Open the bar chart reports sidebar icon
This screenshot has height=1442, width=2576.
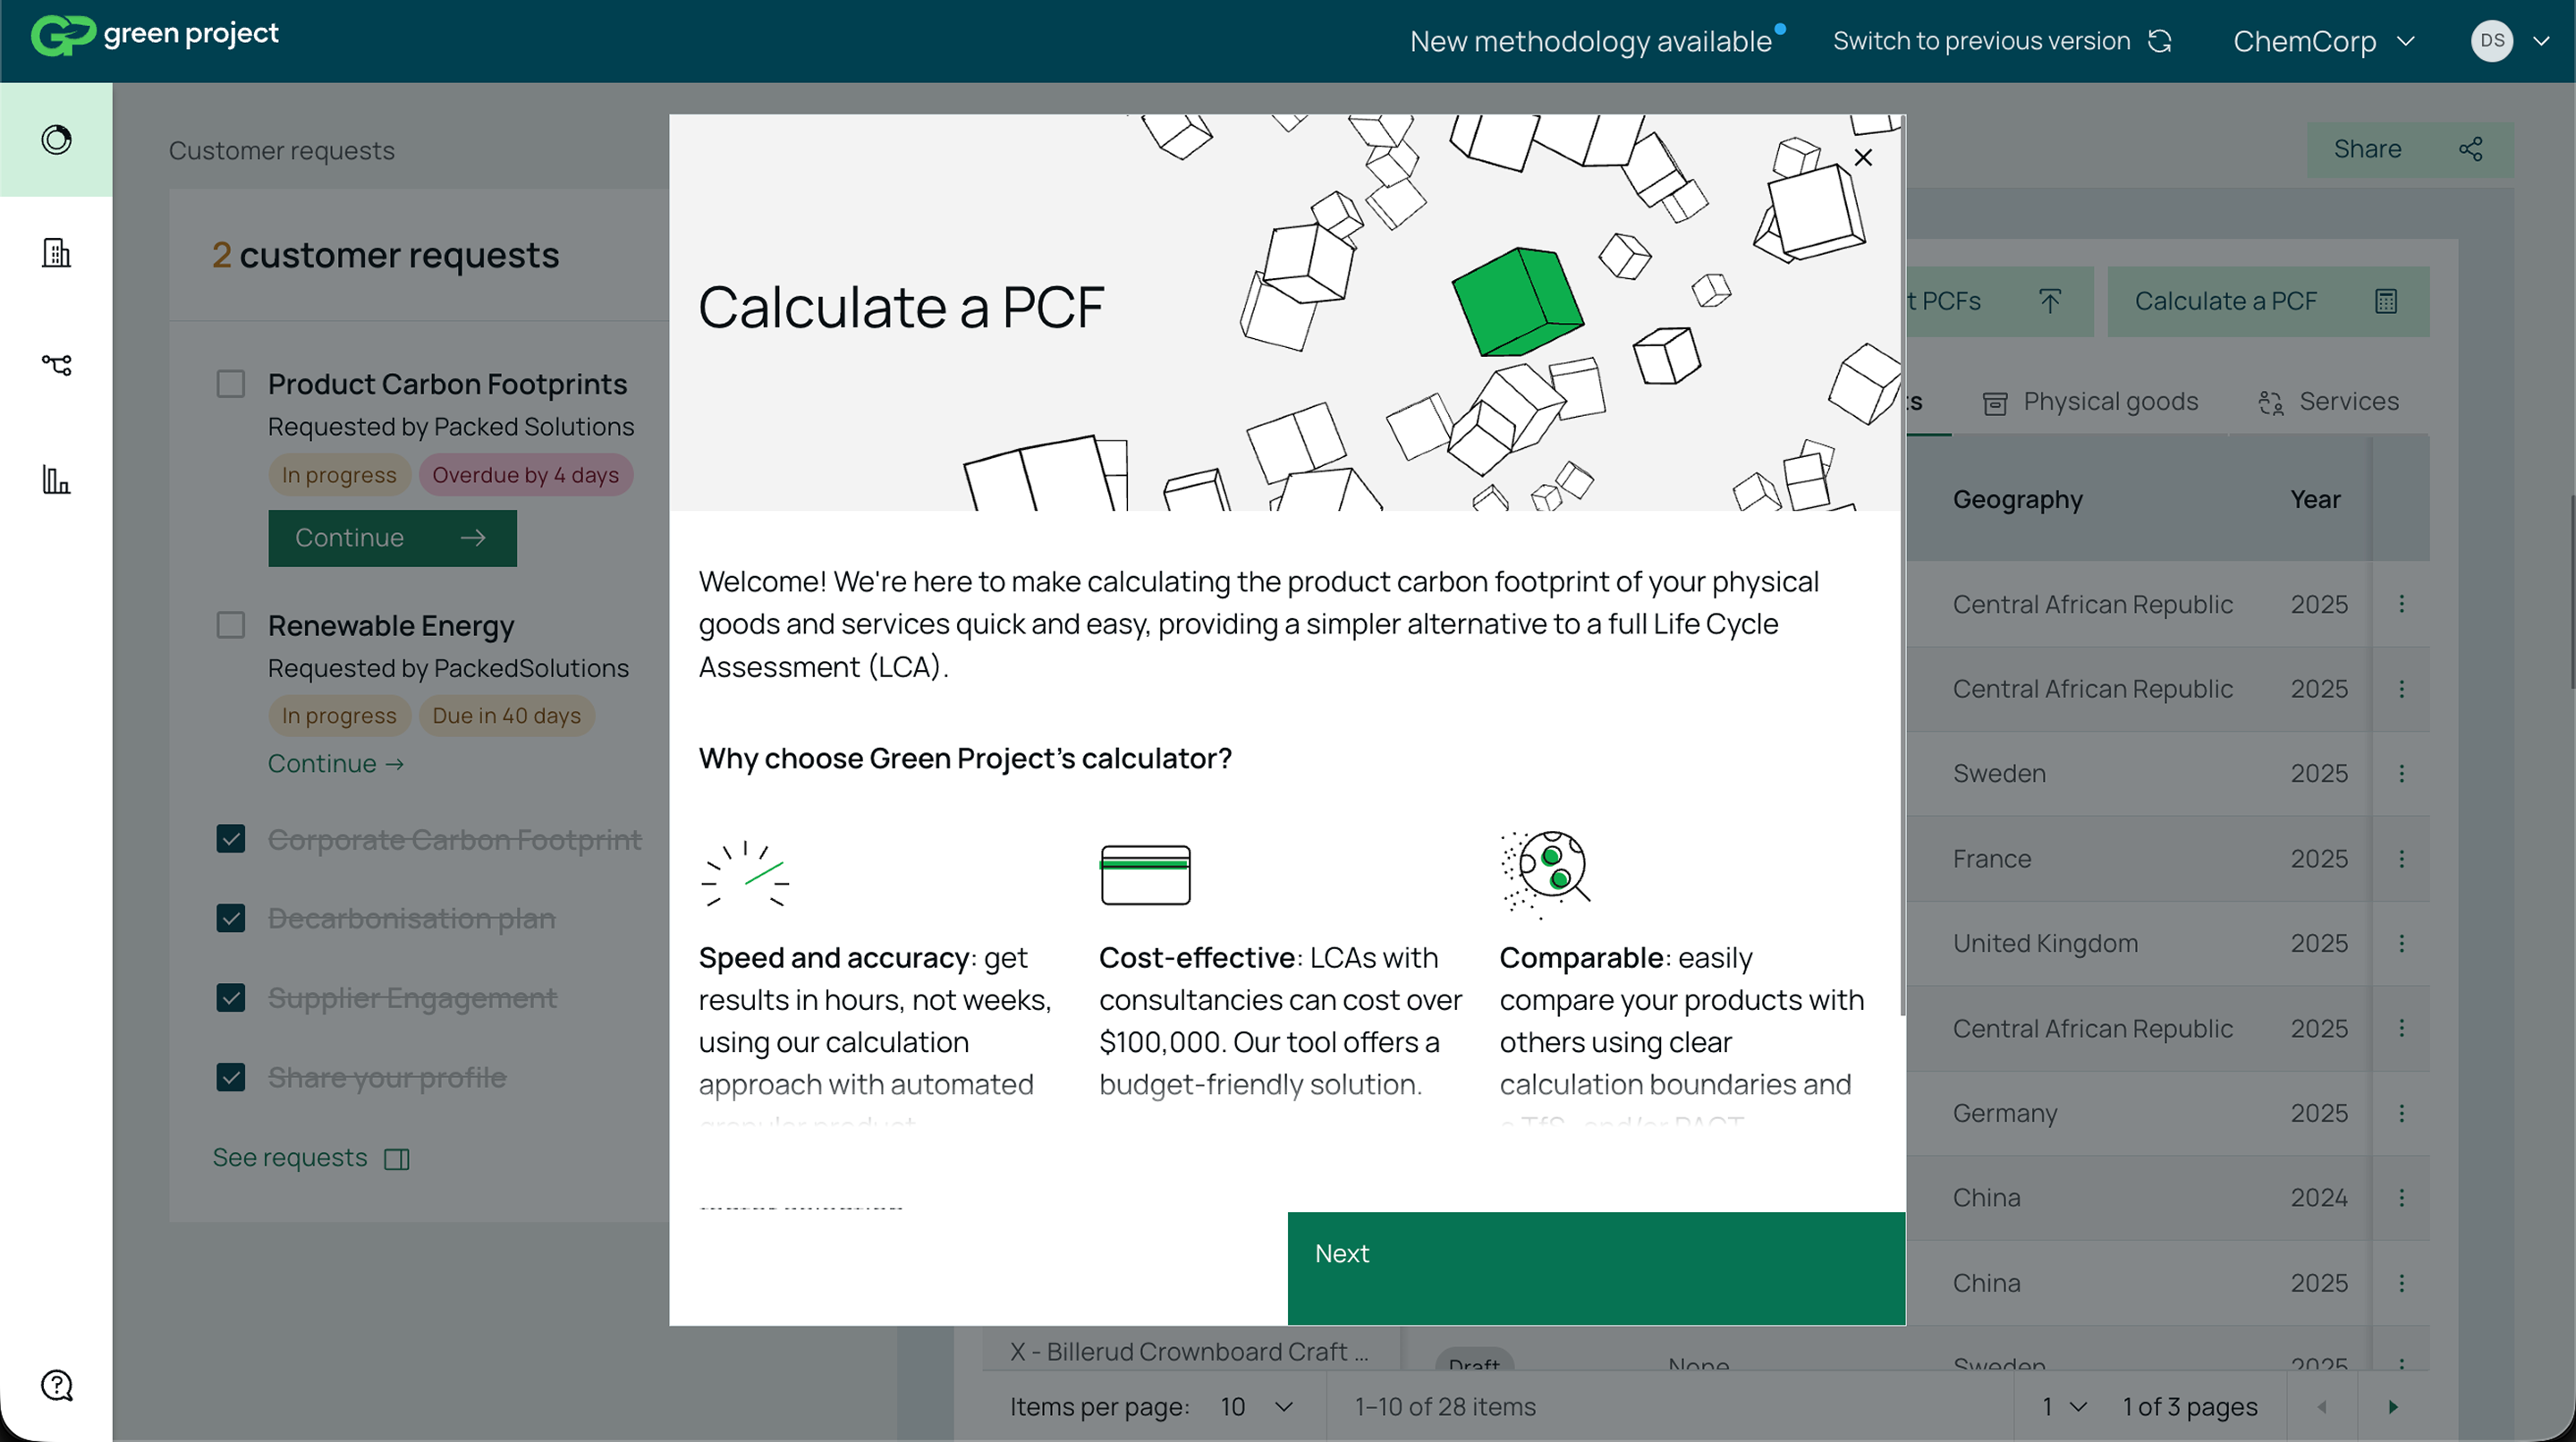[x=56, y=479]
